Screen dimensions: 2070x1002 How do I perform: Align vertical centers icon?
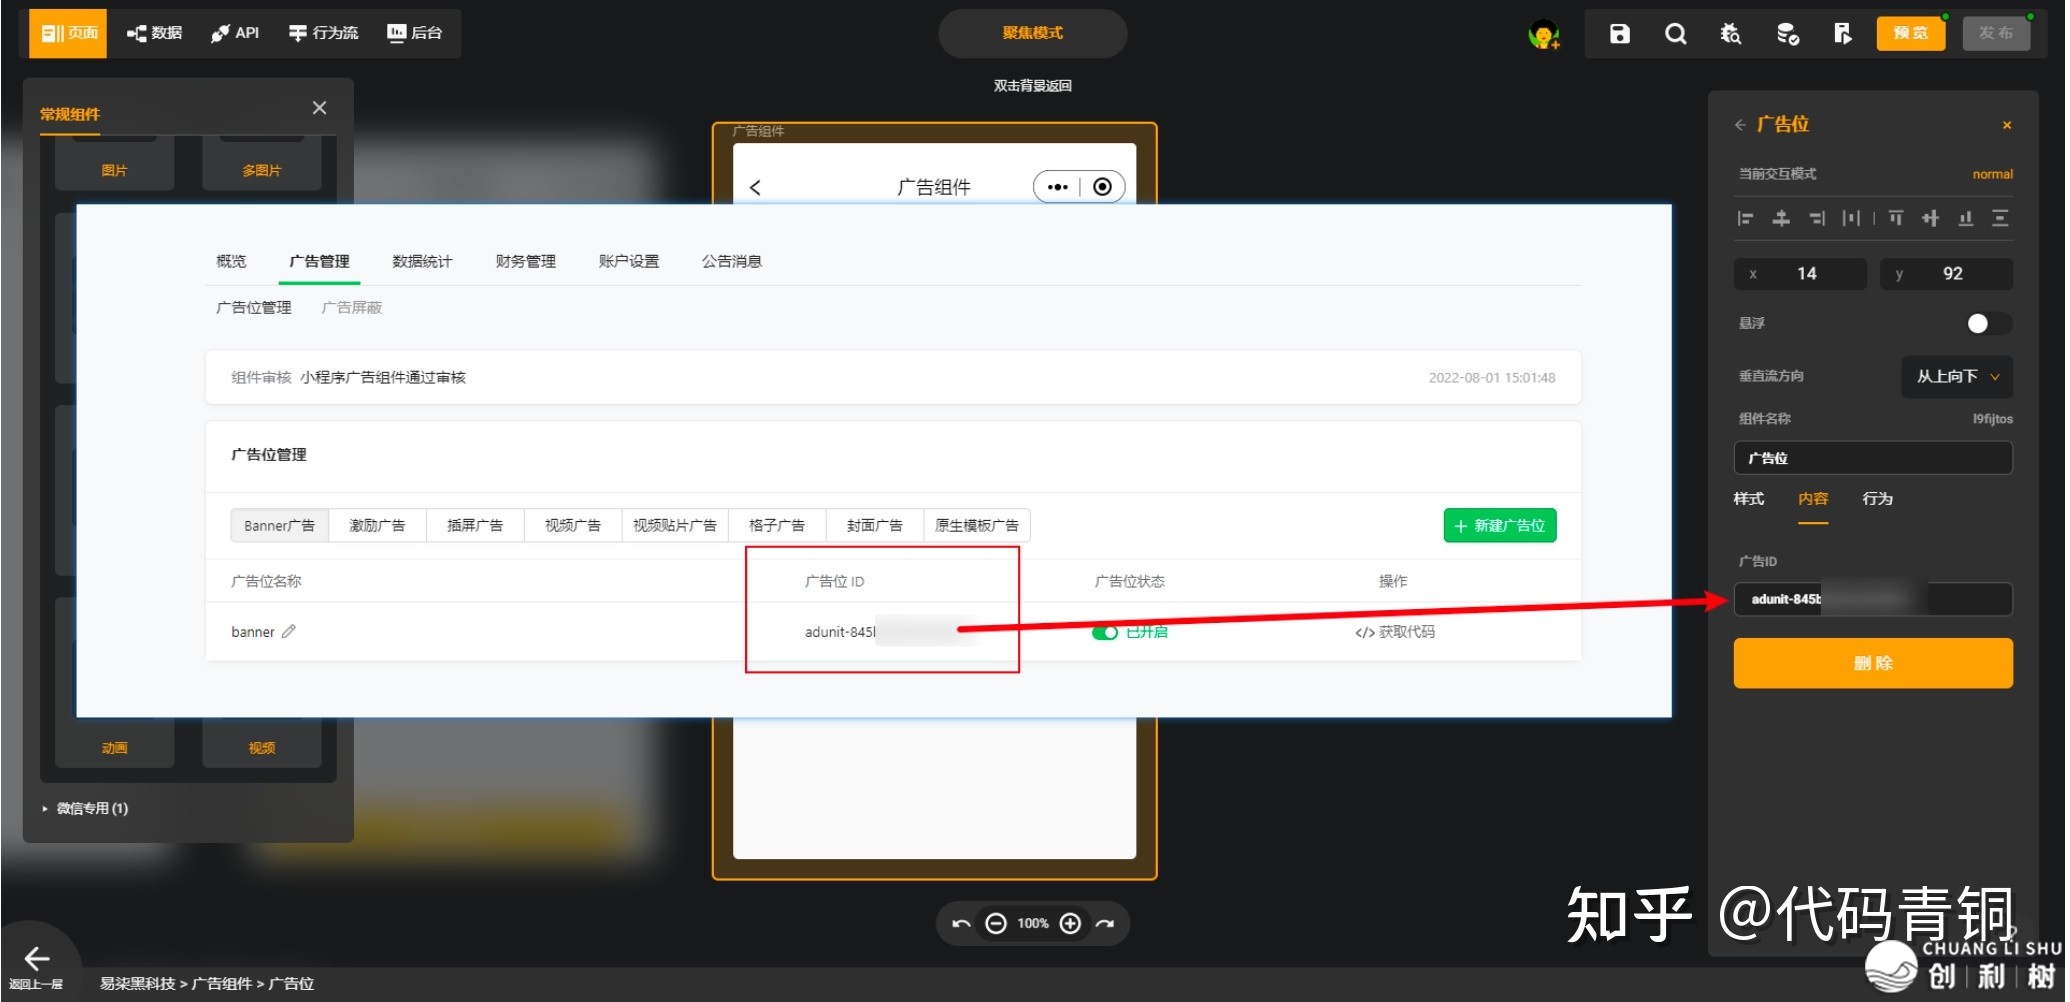1930,218
